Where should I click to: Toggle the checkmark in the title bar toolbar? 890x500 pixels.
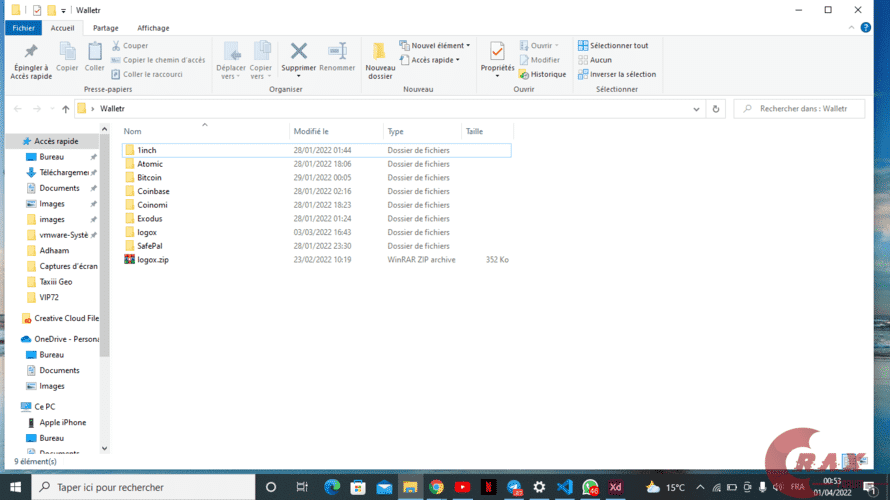(37, 10)
